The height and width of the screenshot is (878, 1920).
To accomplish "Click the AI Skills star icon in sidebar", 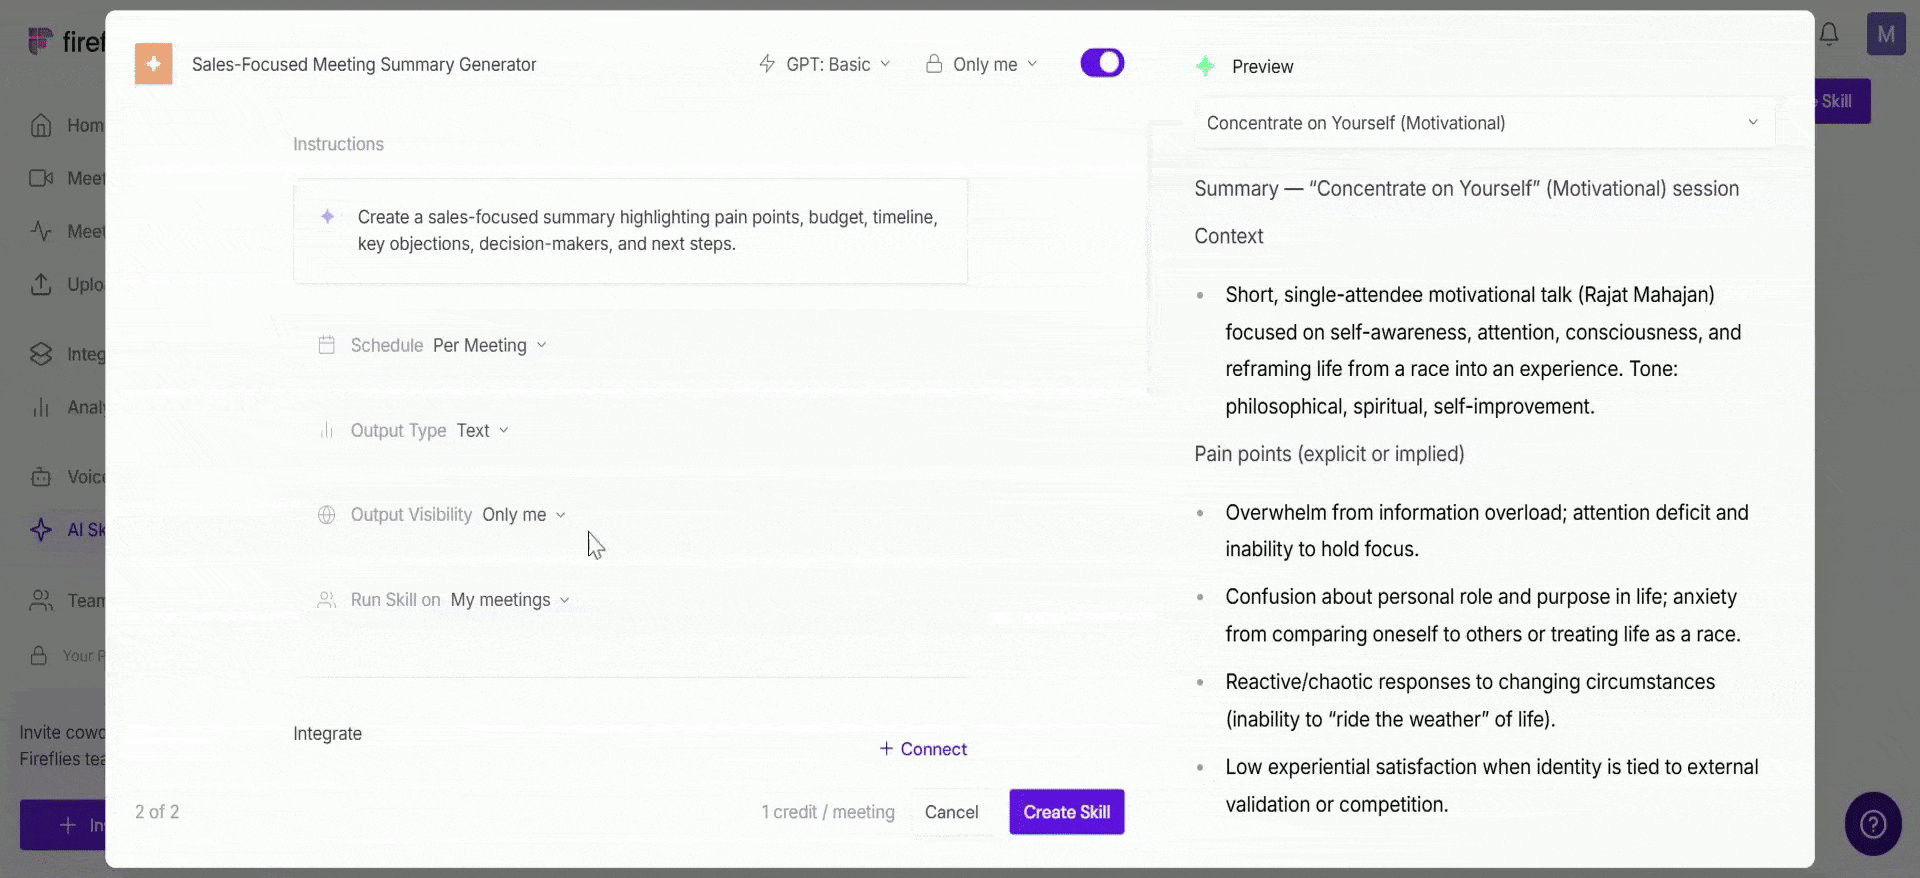I will [x=41, y=530].
